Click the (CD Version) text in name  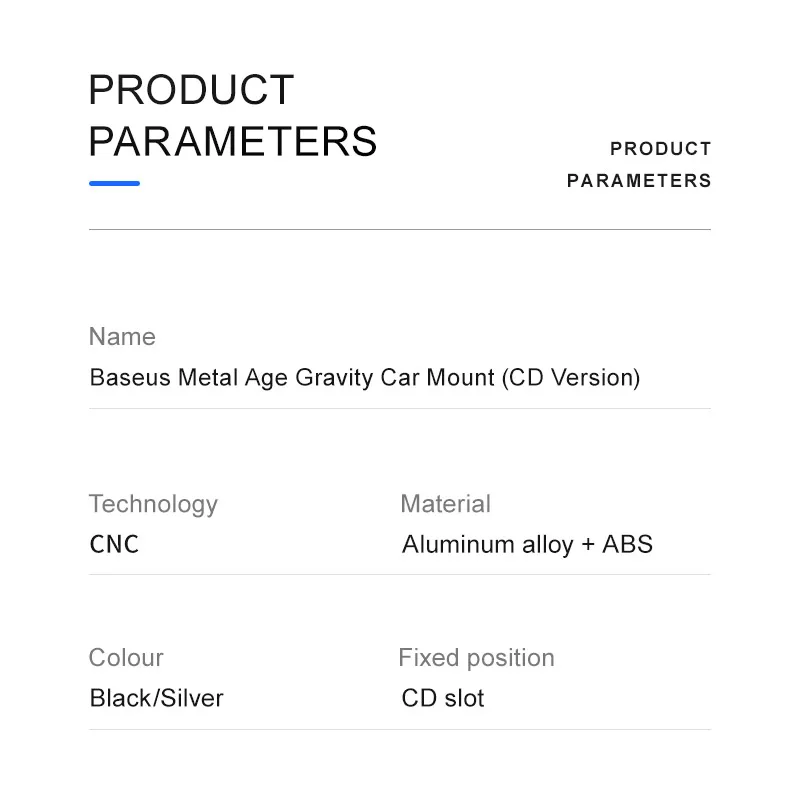click(x=571, y=378)
